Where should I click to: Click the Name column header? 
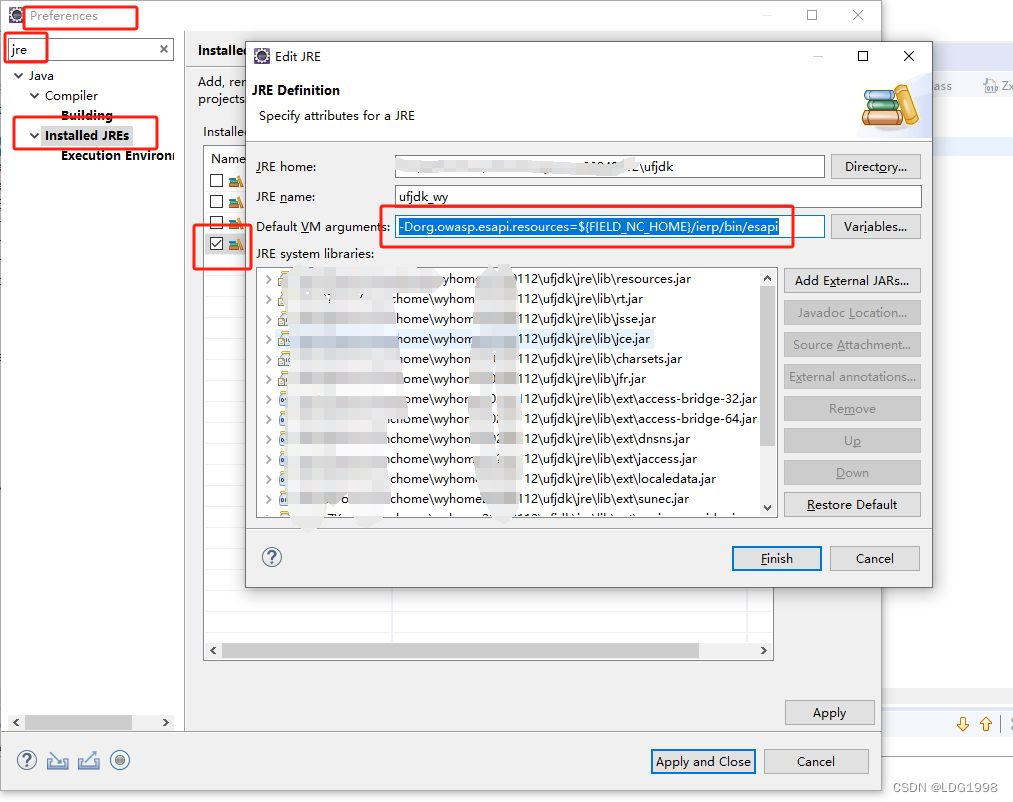click(228, 159)
